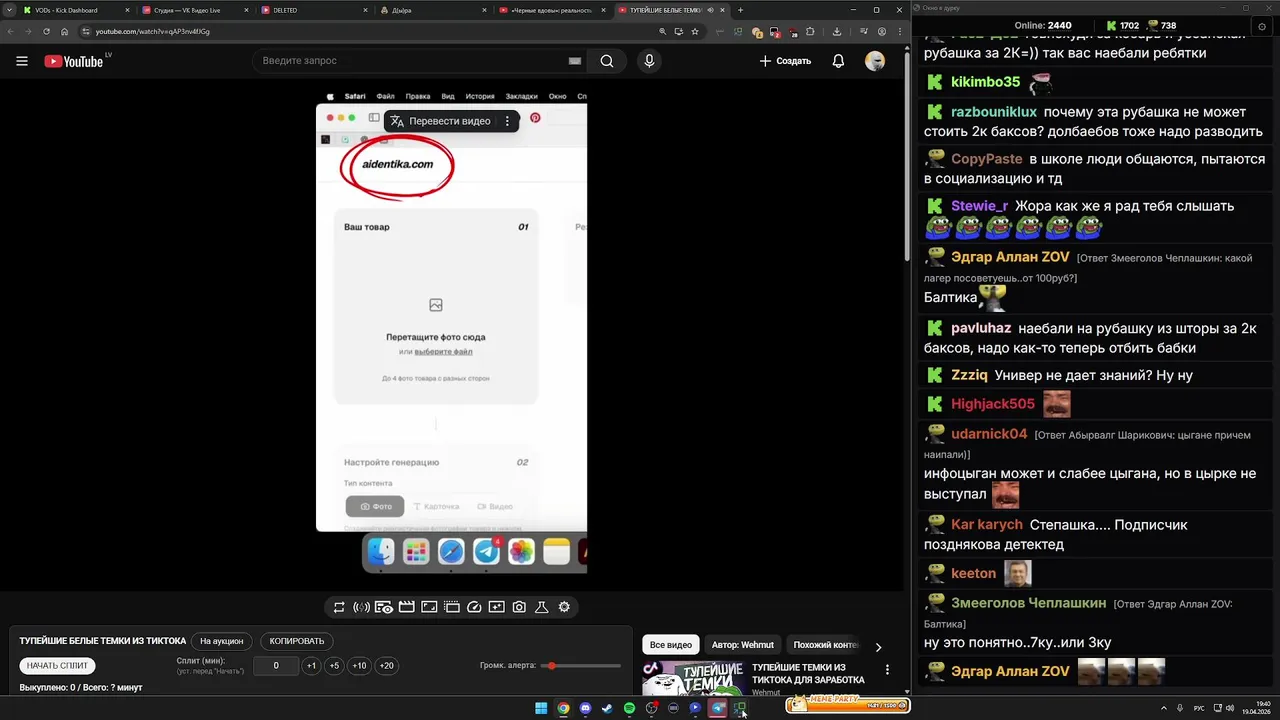Screen dimensions: 1280x720
Task: Open Chrome downloads icon
Action: pyautogui.click(x=837, y=31)
